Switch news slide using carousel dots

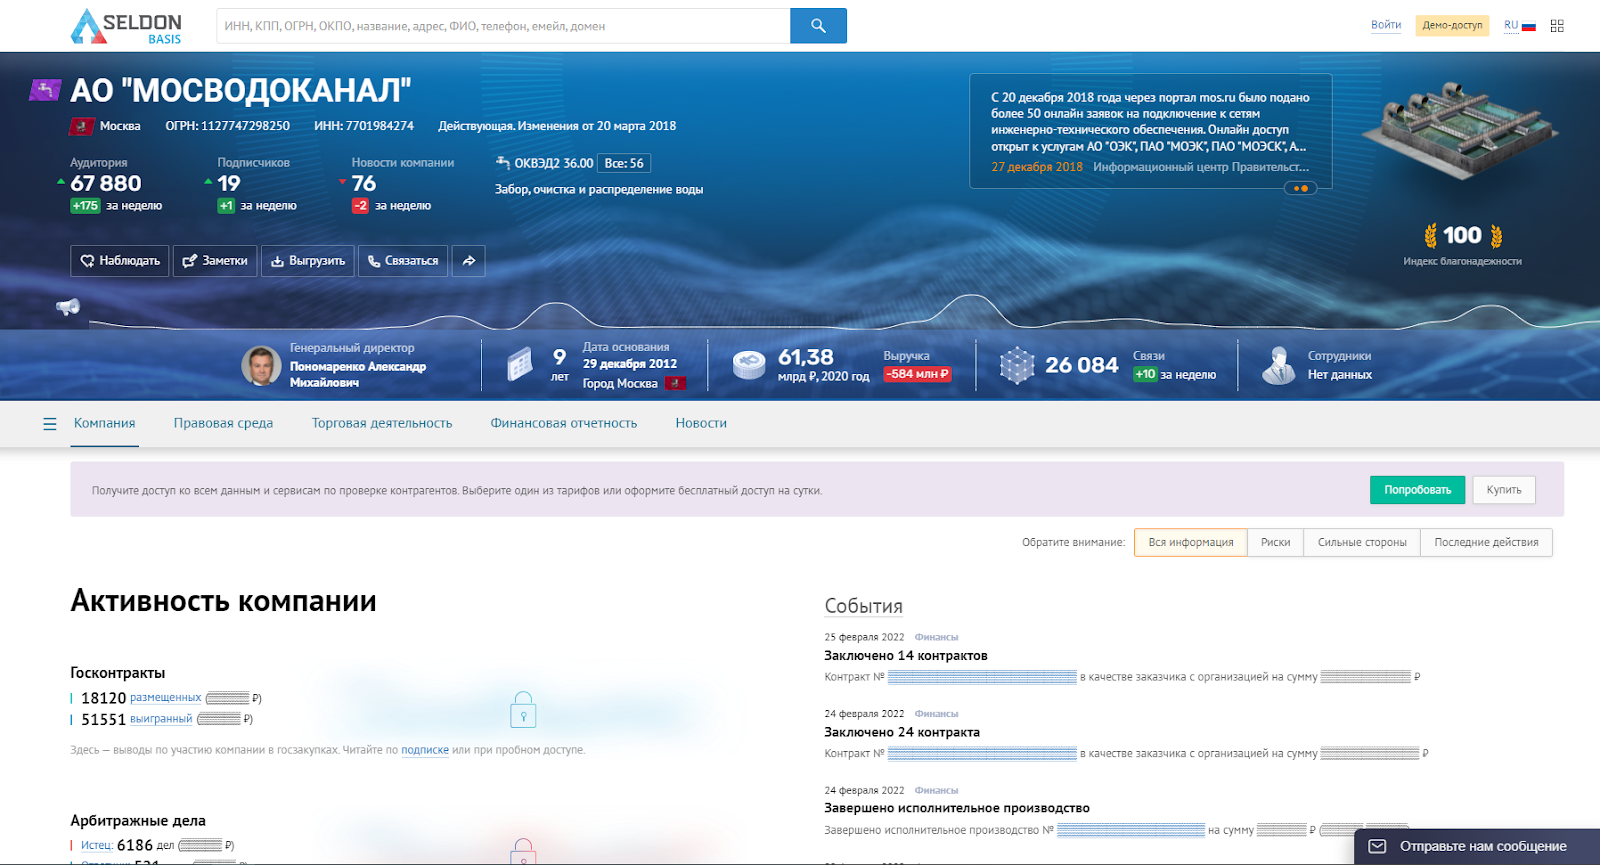point(1300,188)
